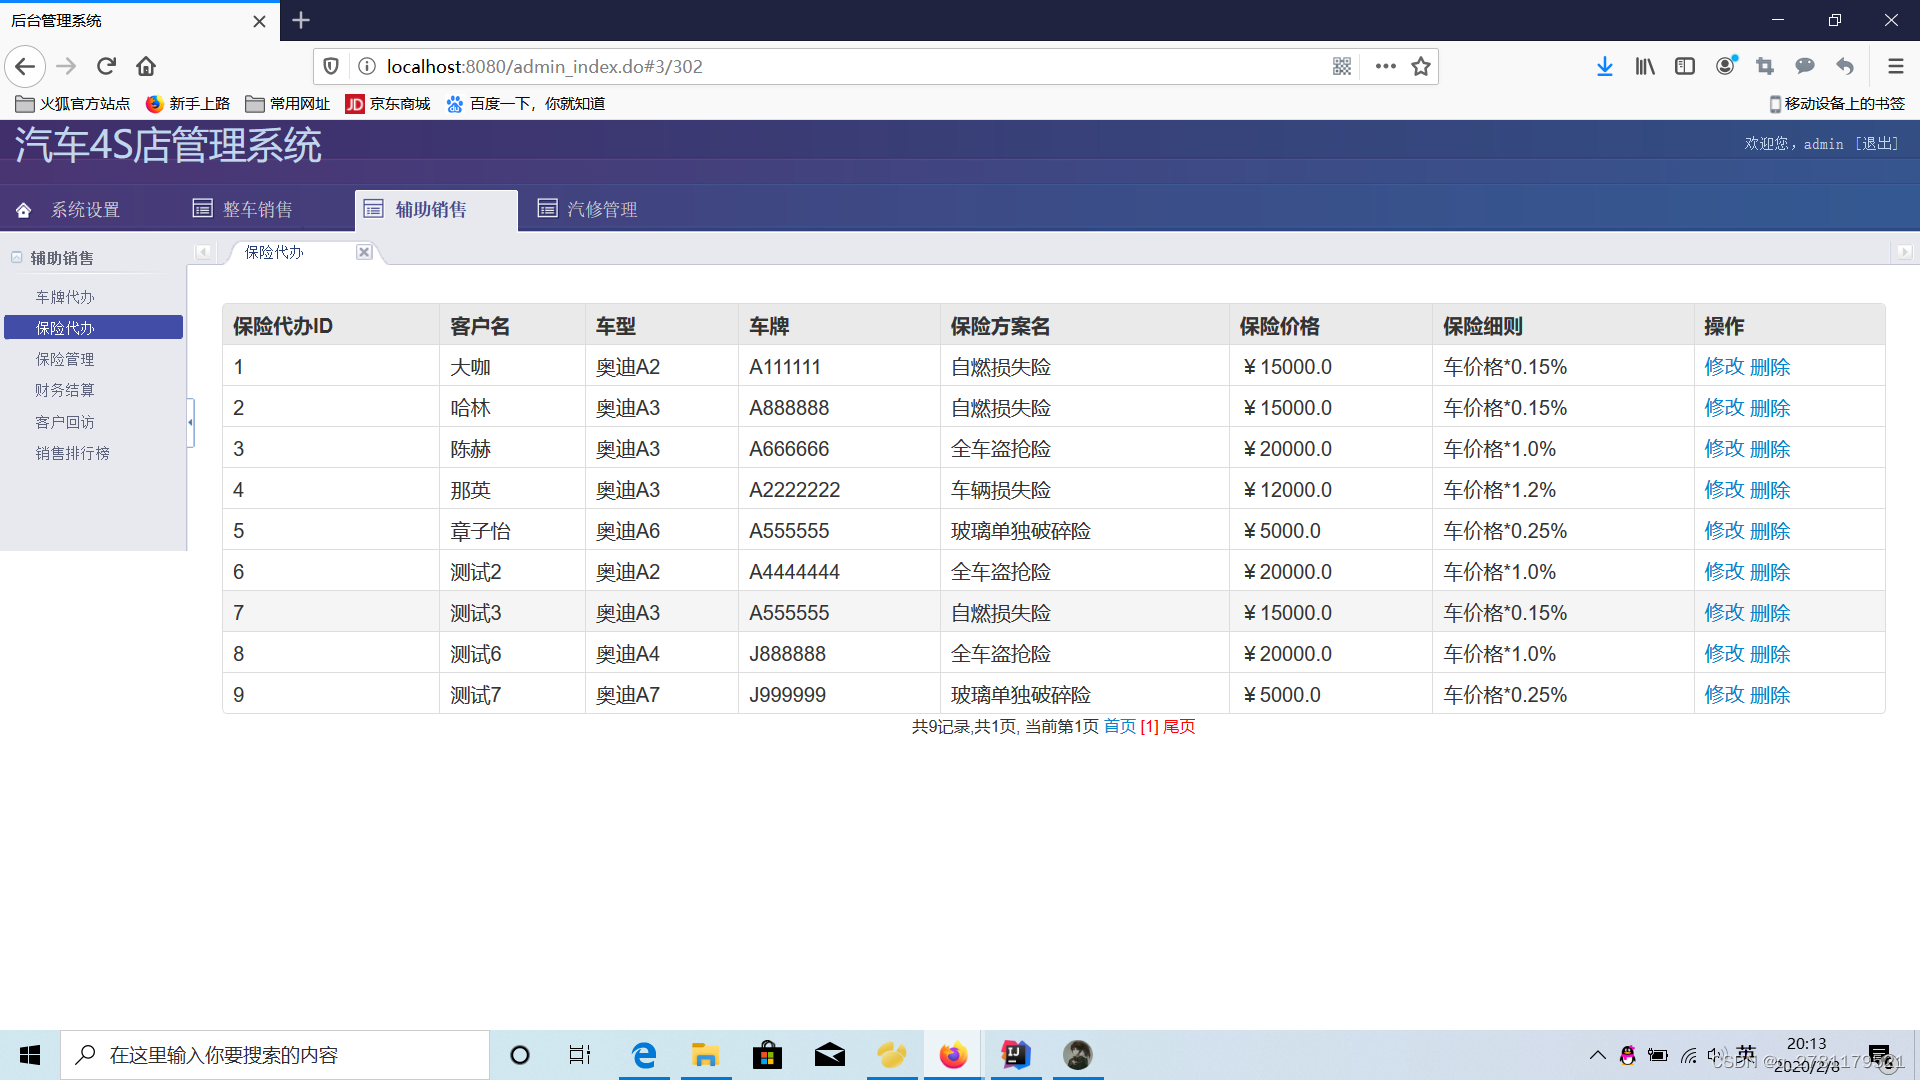This screenshot has height=1080, width=1920.
Task: Click 删除 for customer 陈赫
Action: [1770, 449]
